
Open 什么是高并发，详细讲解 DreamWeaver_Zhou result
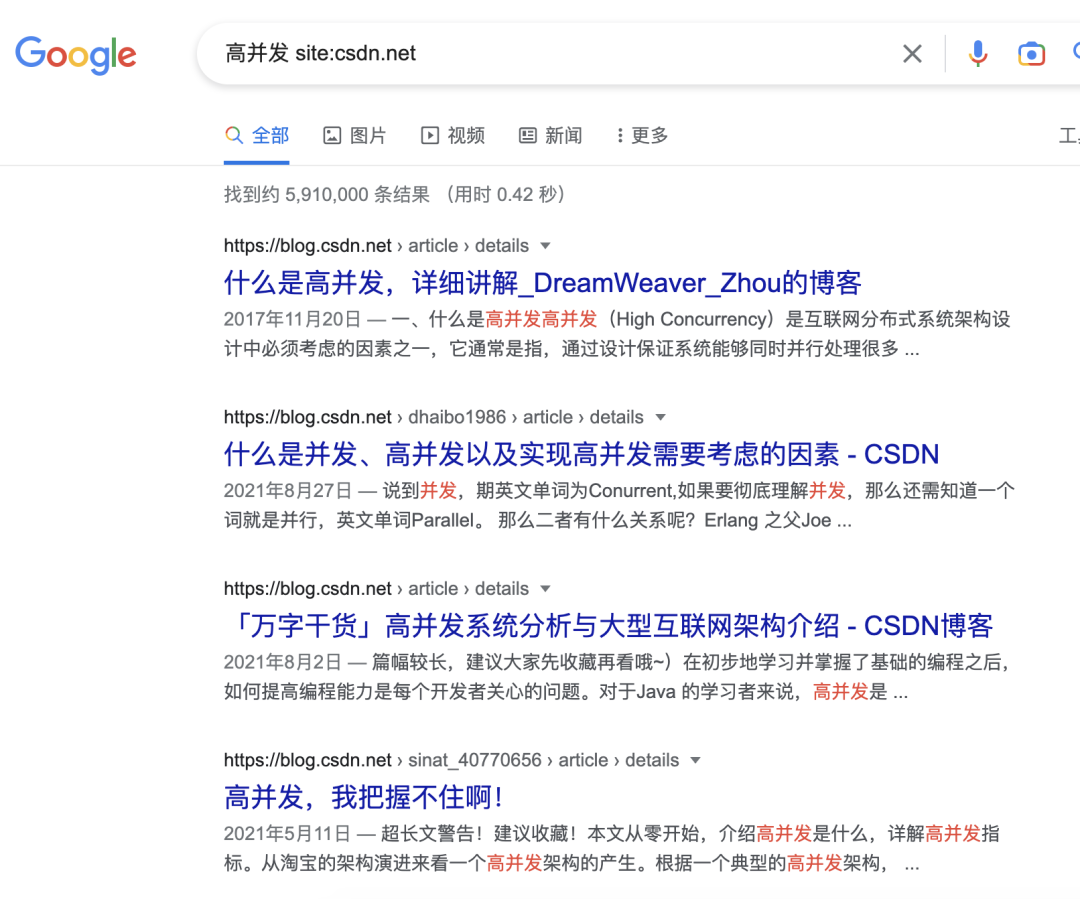(x=543, y=283)
